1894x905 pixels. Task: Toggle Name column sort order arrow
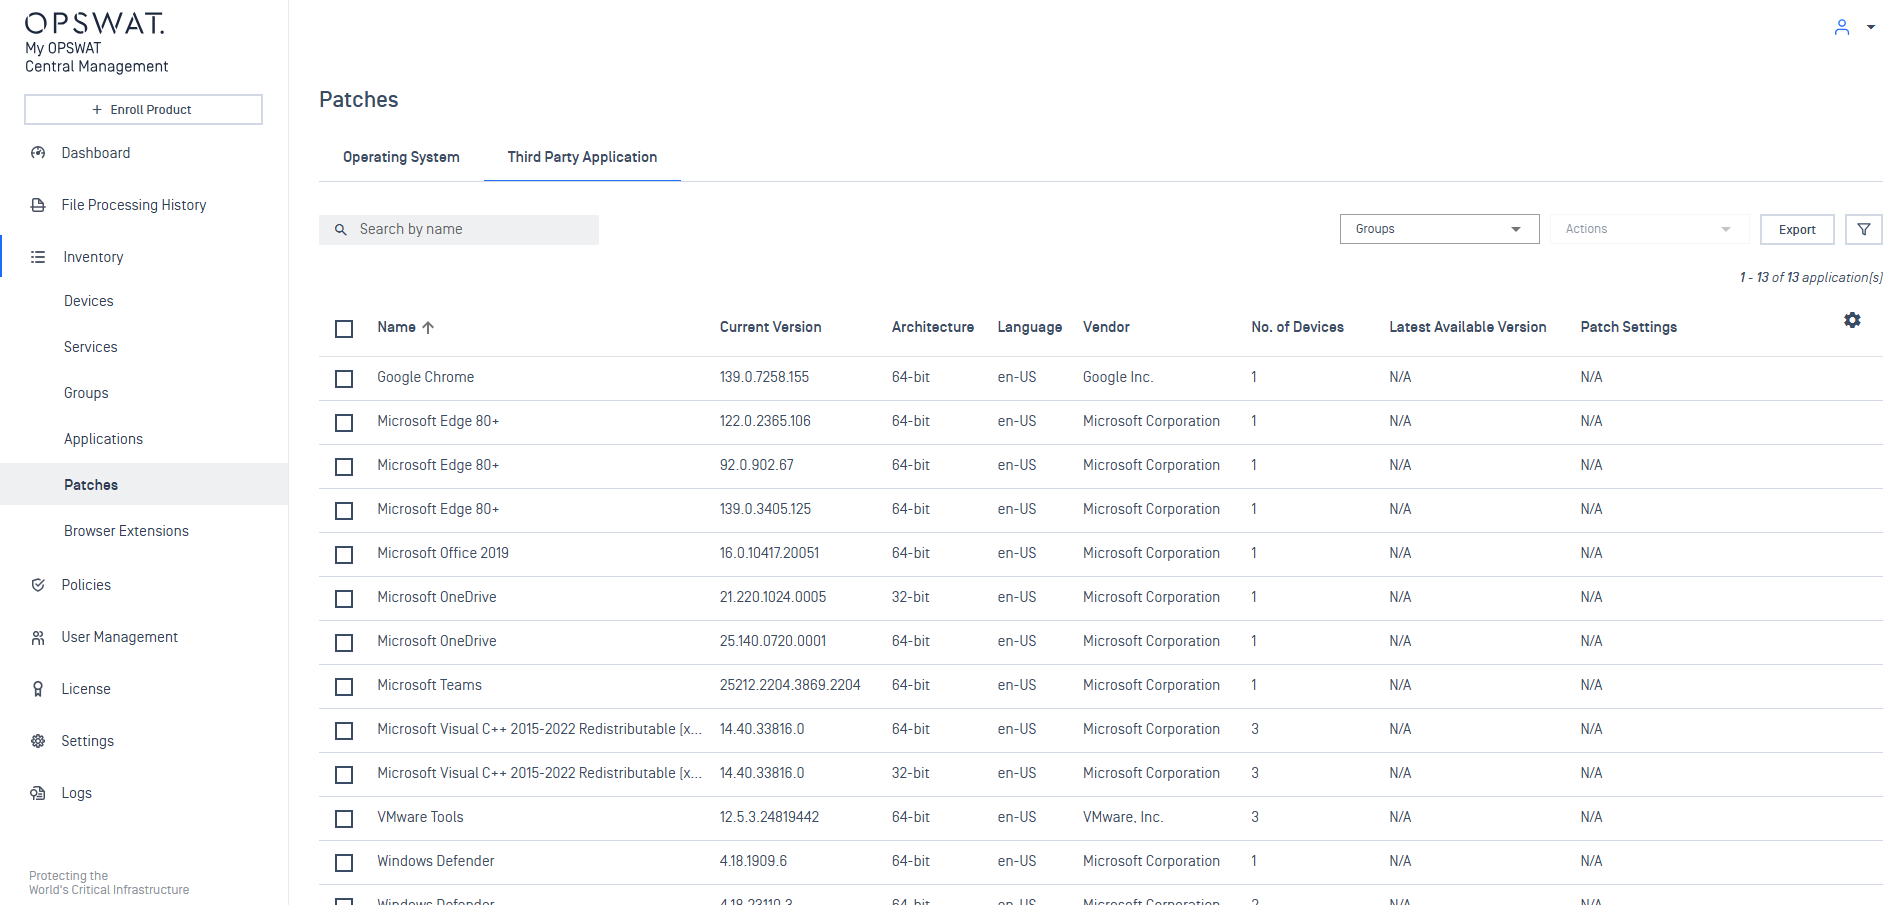tap(430, 327)
